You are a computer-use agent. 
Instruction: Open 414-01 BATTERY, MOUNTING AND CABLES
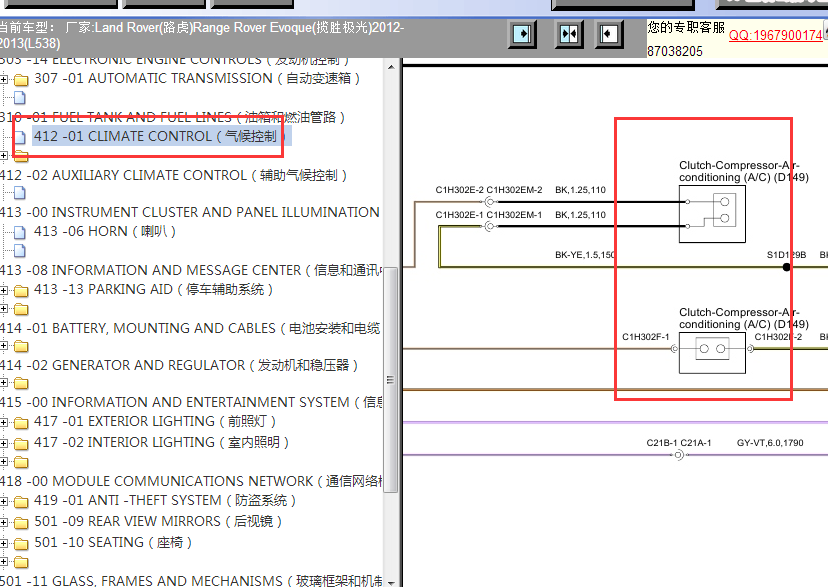coord(190,328)
